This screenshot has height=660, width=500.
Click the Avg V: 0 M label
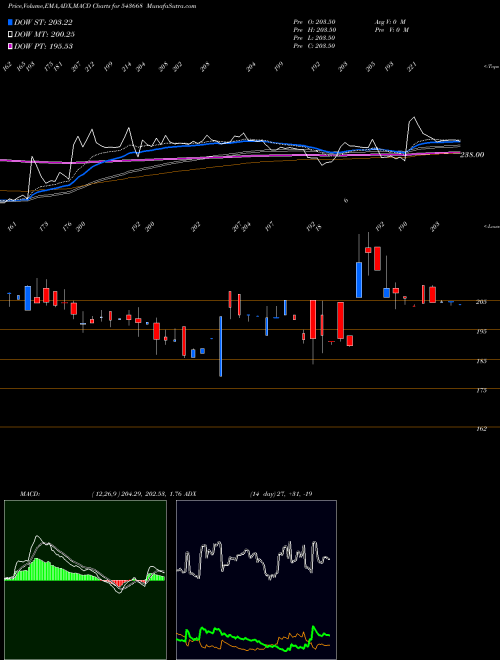390,22
